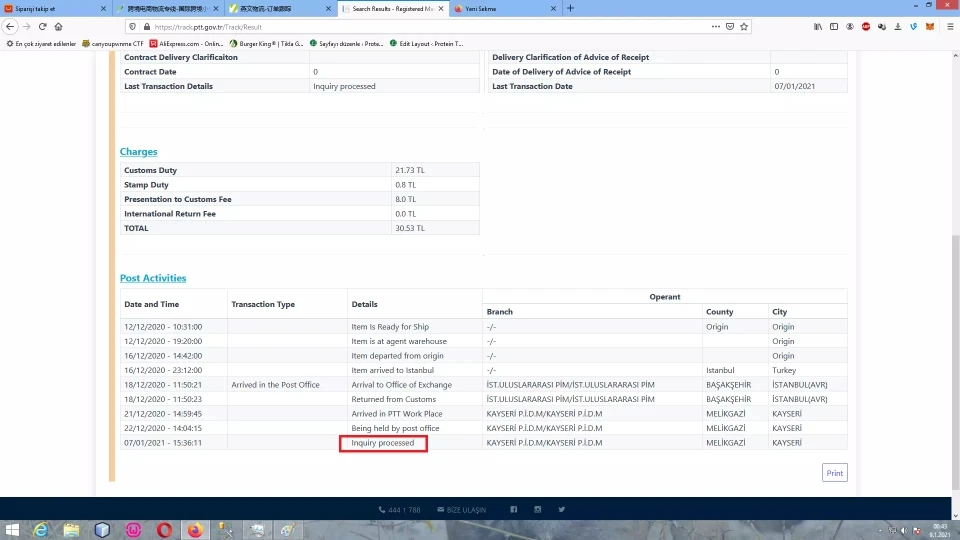
Task: Click the taskbar clock
Action: coord(940,530)
